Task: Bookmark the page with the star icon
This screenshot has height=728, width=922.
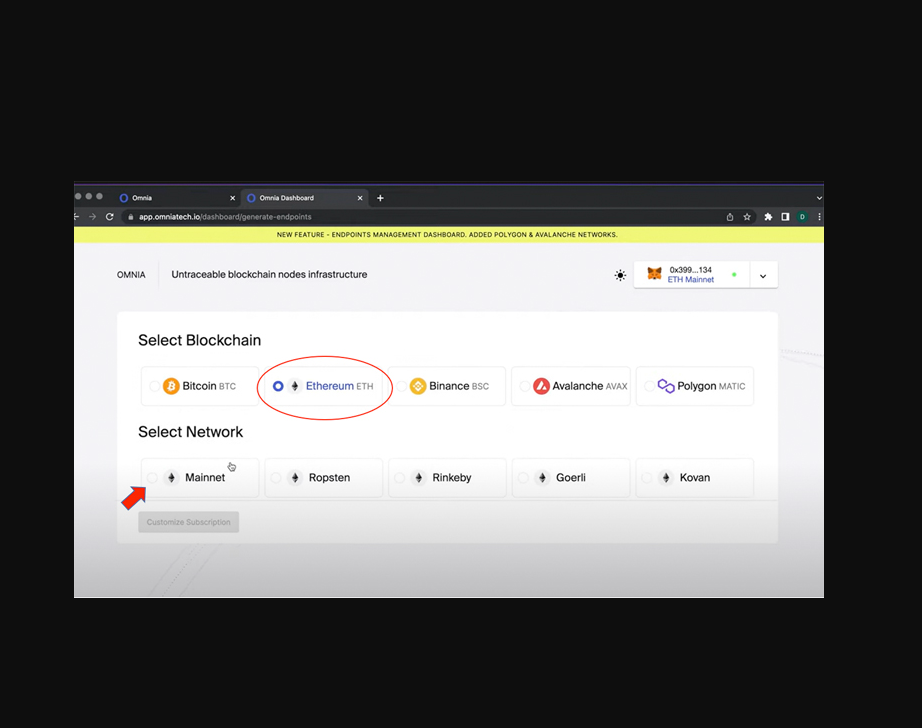Action: [x=747, y=217]
